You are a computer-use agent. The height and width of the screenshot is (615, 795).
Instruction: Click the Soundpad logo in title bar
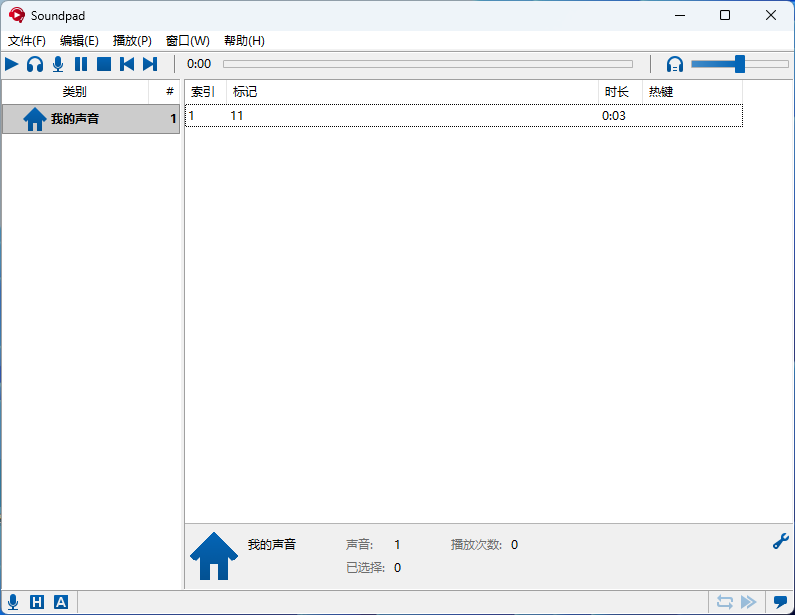click(x=17, y=15)
